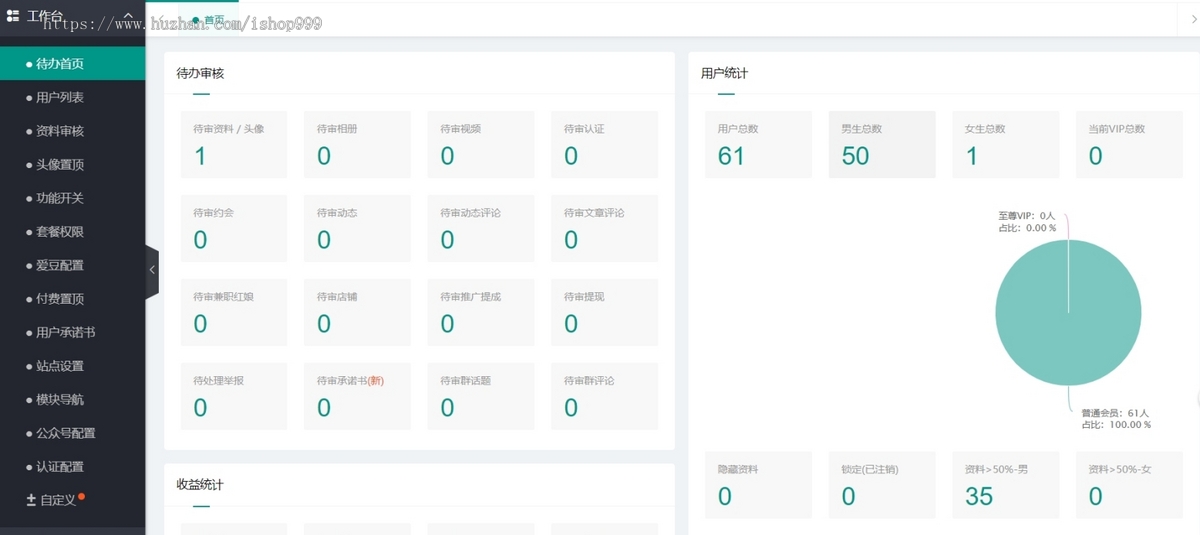The width and height of the screenshot is (1200, 535).
Task: Open 套餐权限 menu item
Action: coord(72,232)
